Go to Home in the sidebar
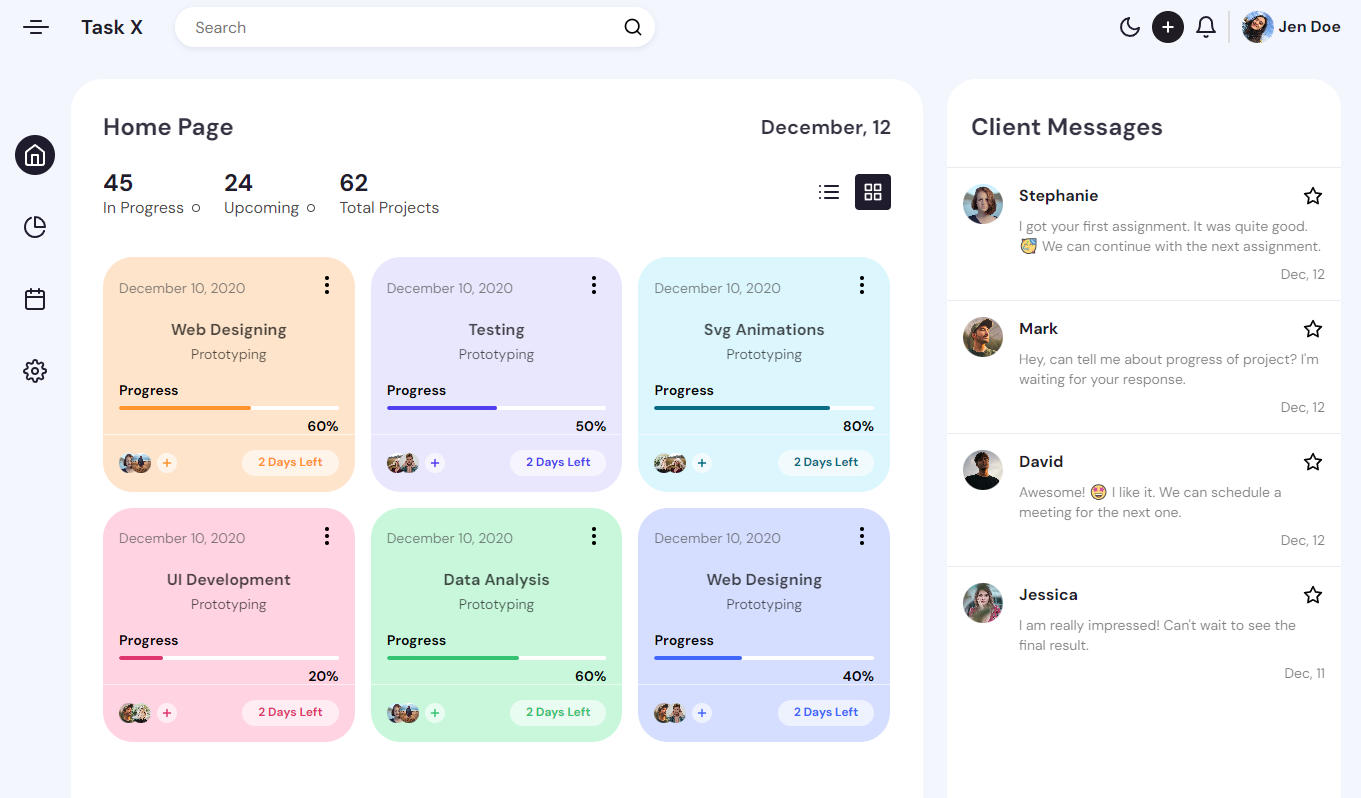 (x=35, y=155)
